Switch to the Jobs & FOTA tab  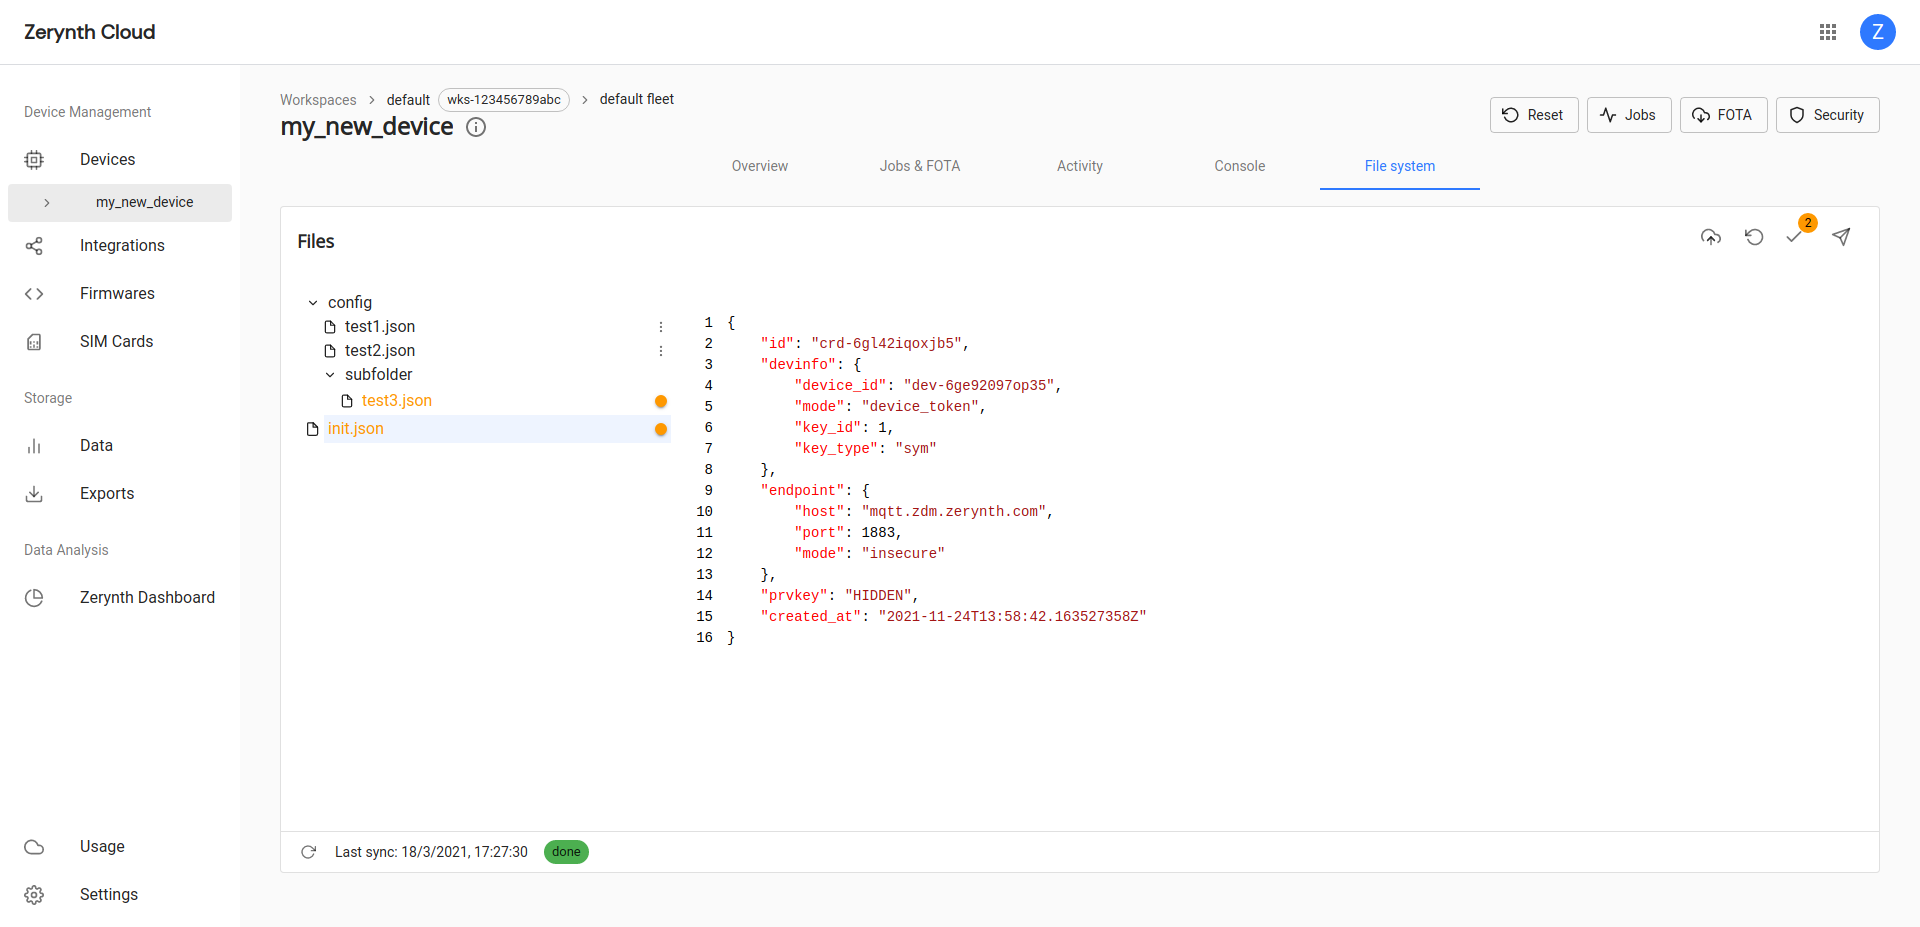920,166
